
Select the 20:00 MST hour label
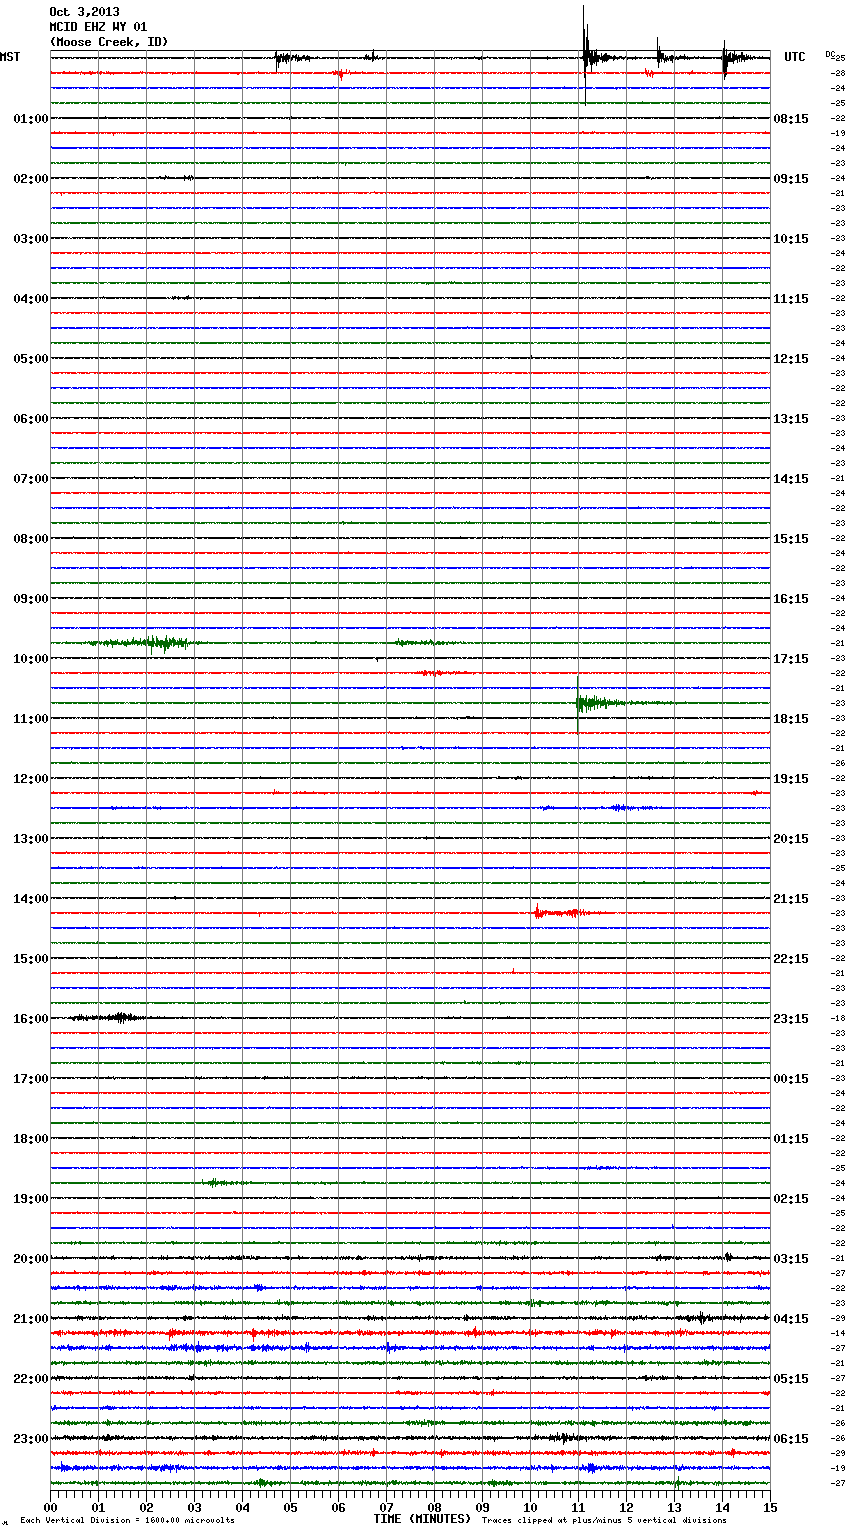(31, 1259)
